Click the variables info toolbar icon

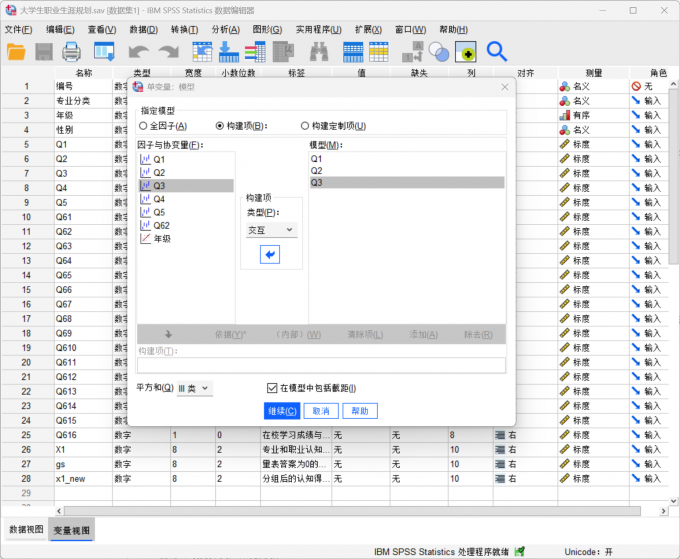point(255,52)
